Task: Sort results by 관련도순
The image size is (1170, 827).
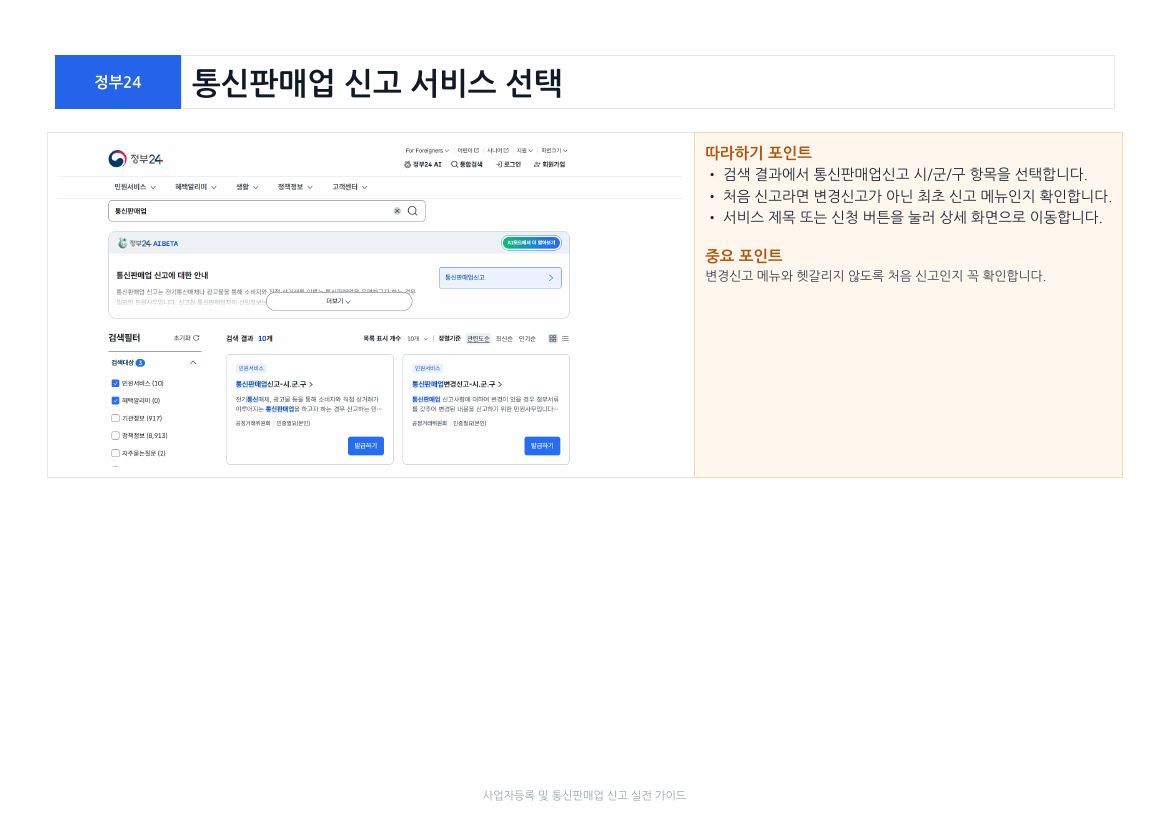Action: 478,339
